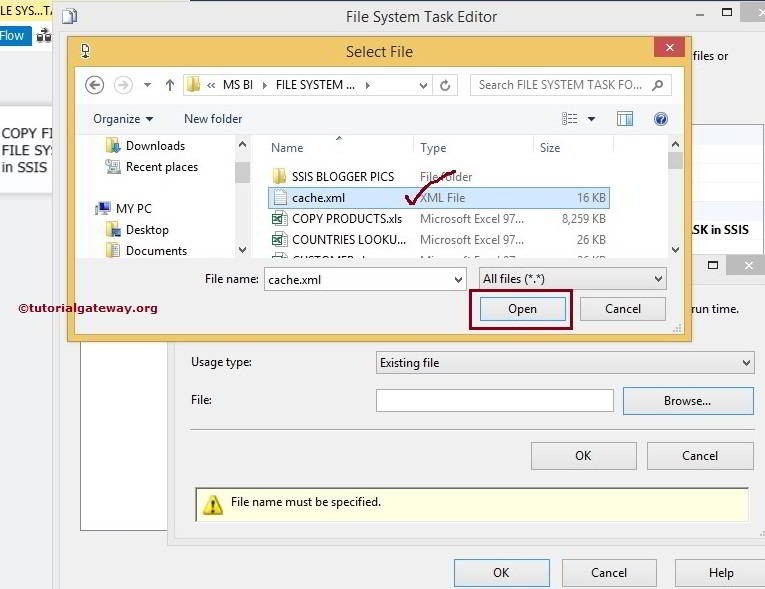The width and height of the screenshot is (765, 589).
Task: Click the MY PC computer icon
Action: pos(103,208)
